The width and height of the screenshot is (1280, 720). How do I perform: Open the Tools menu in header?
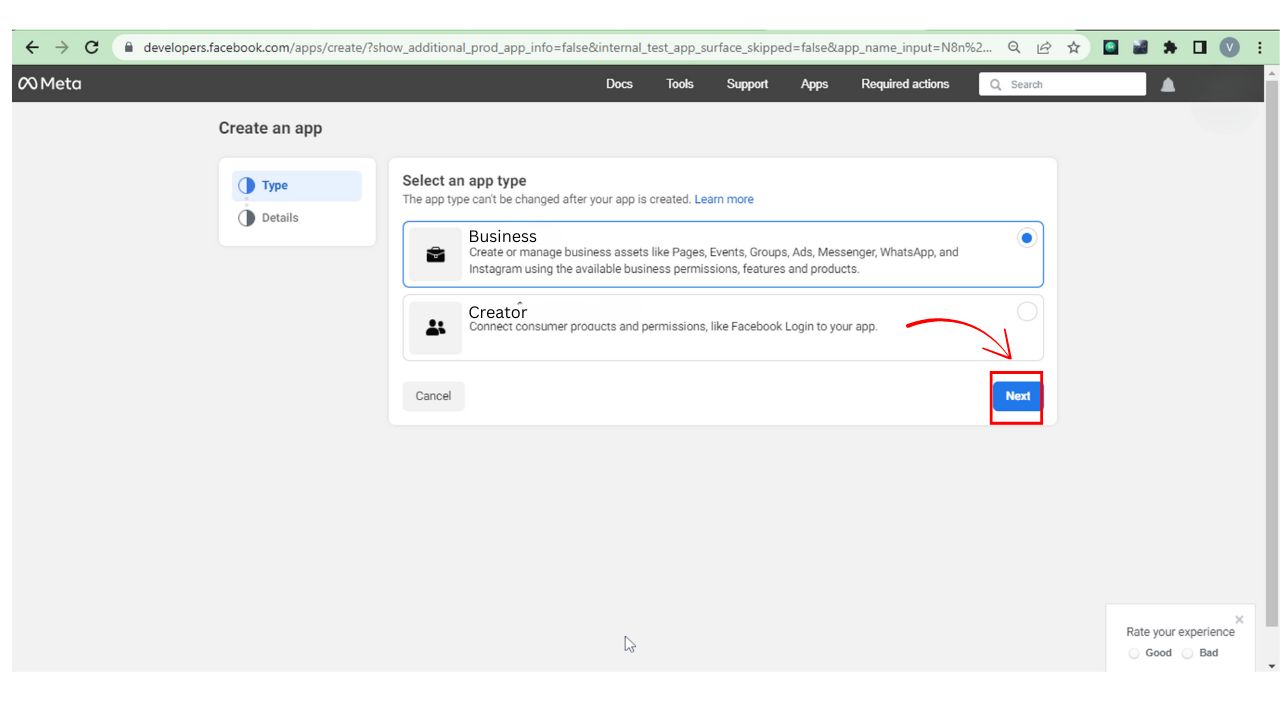pyautogui.click(x=680, y=84)
